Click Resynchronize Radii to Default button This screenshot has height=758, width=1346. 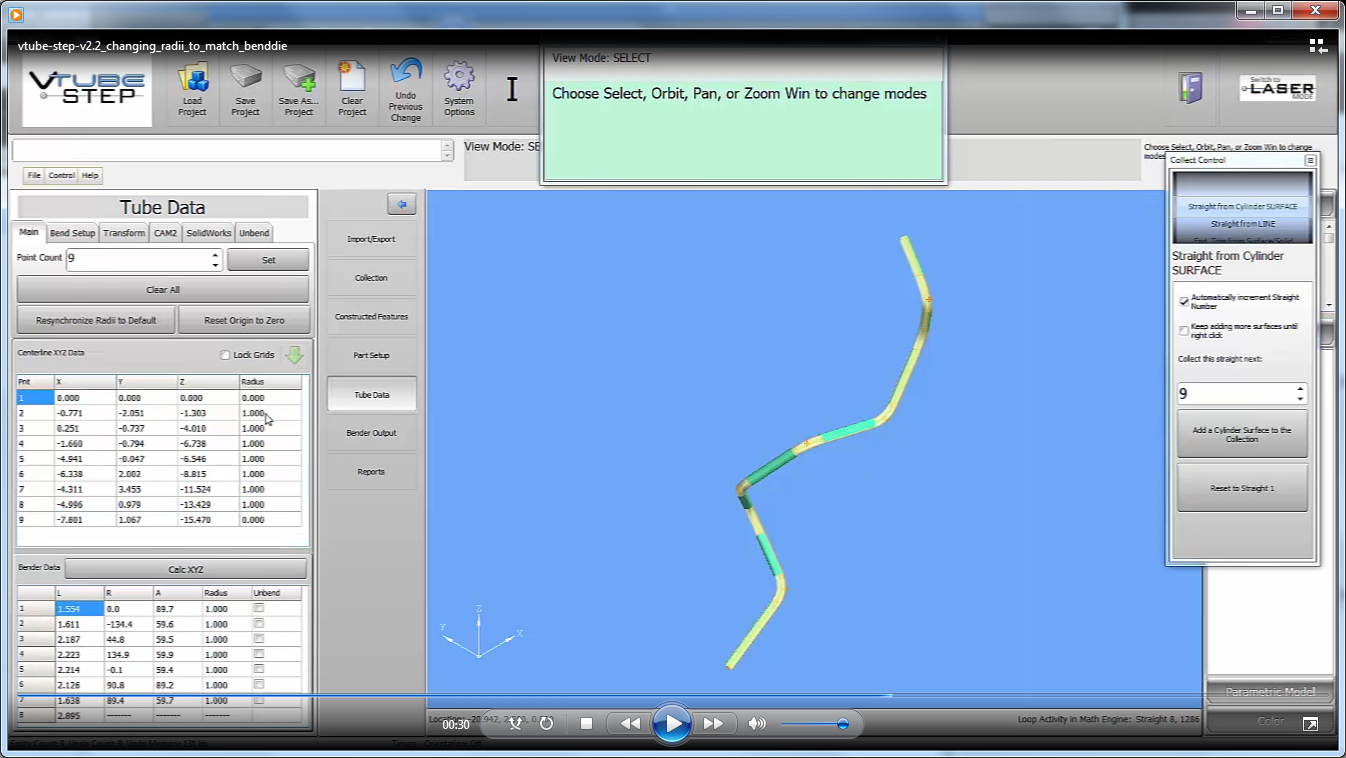96,321
